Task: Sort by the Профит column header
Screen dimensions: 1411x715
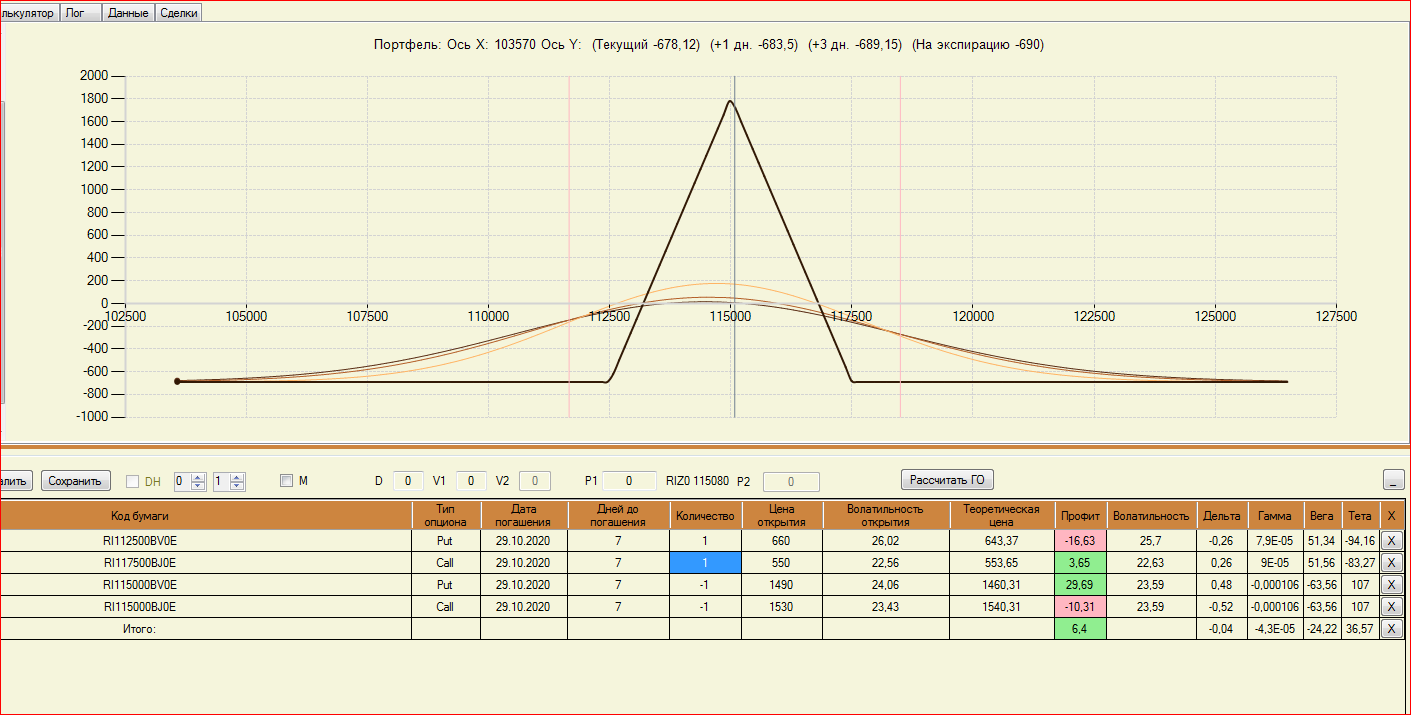Action: click(1080, 515)
